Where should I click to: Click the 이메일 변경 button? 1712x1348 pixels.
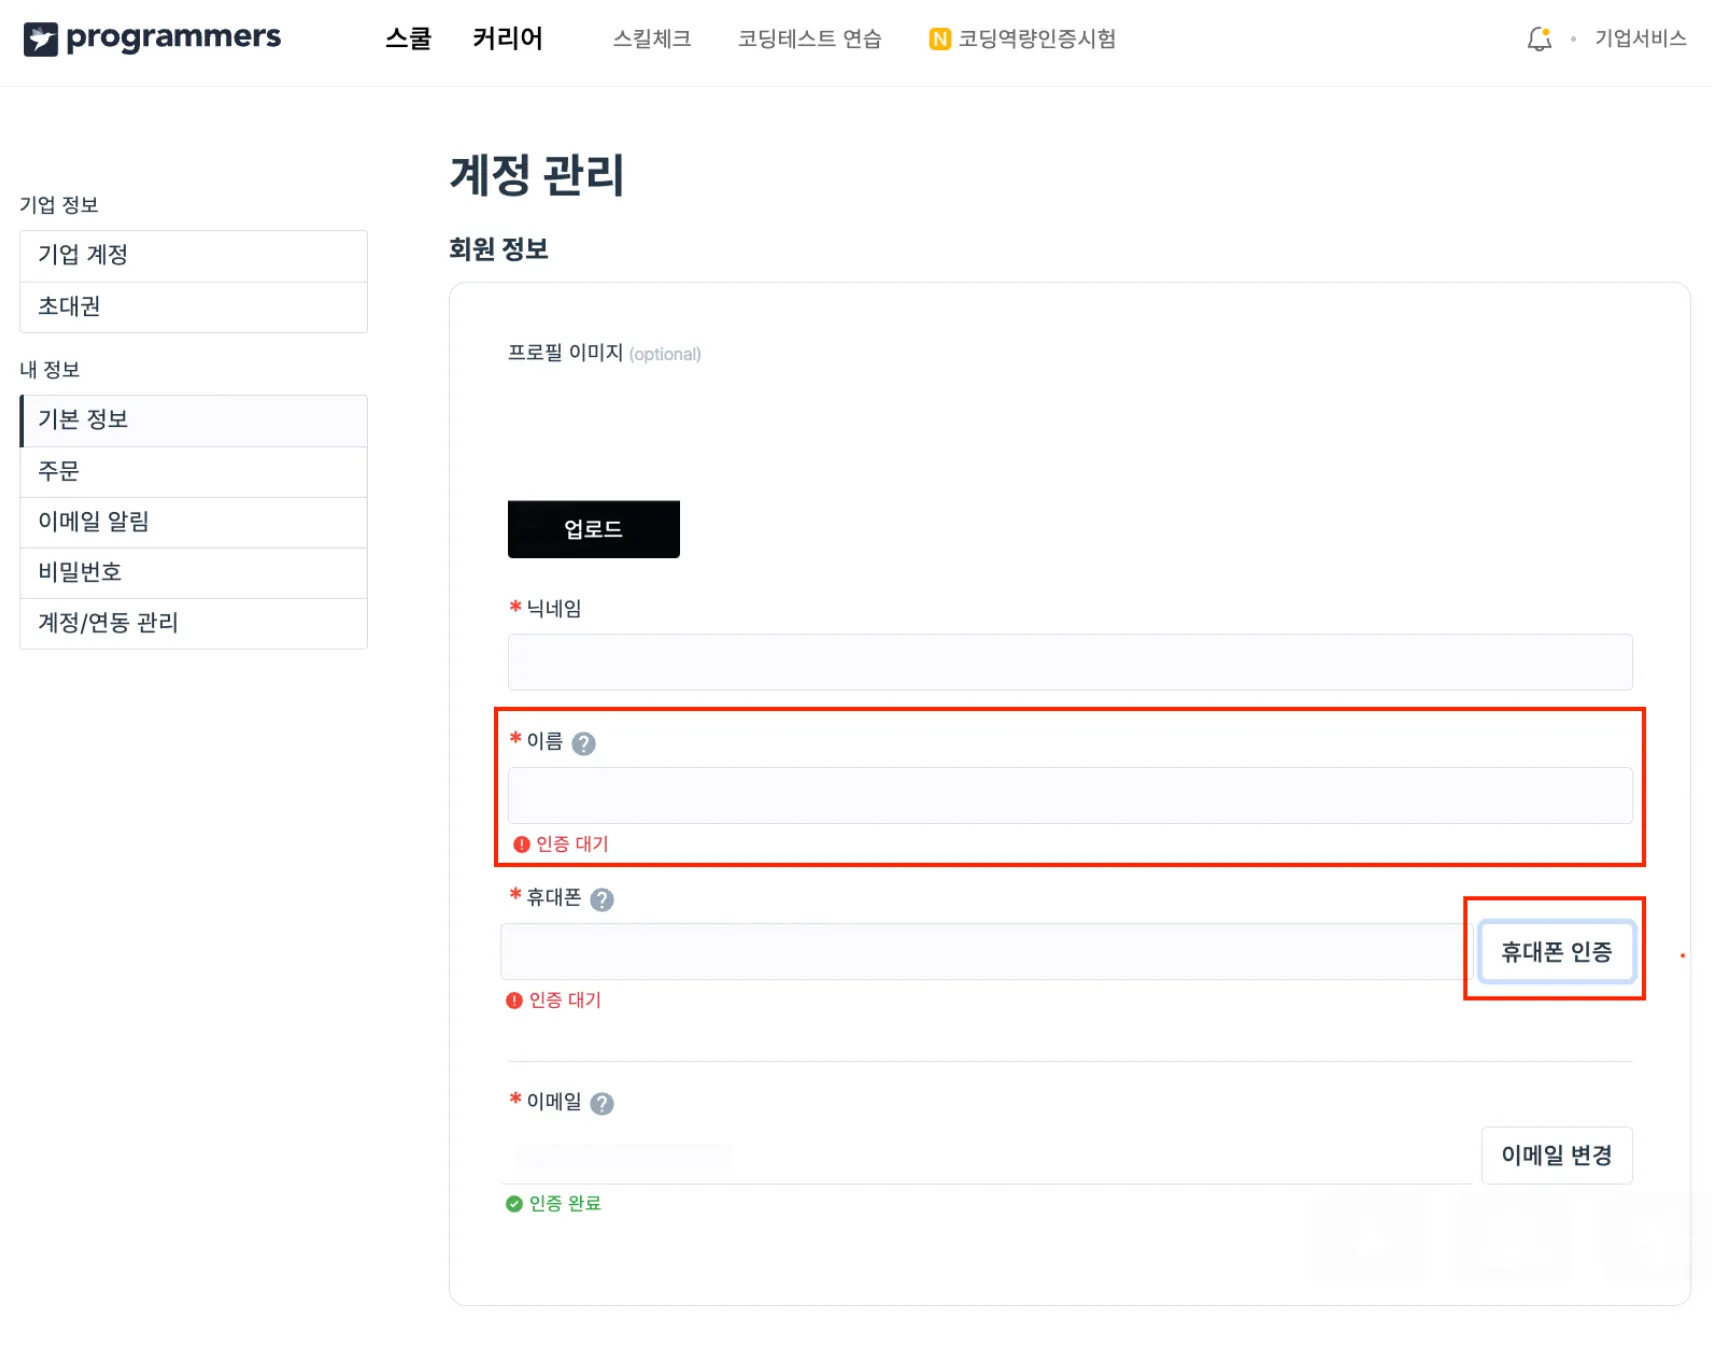(1556, 1155)
